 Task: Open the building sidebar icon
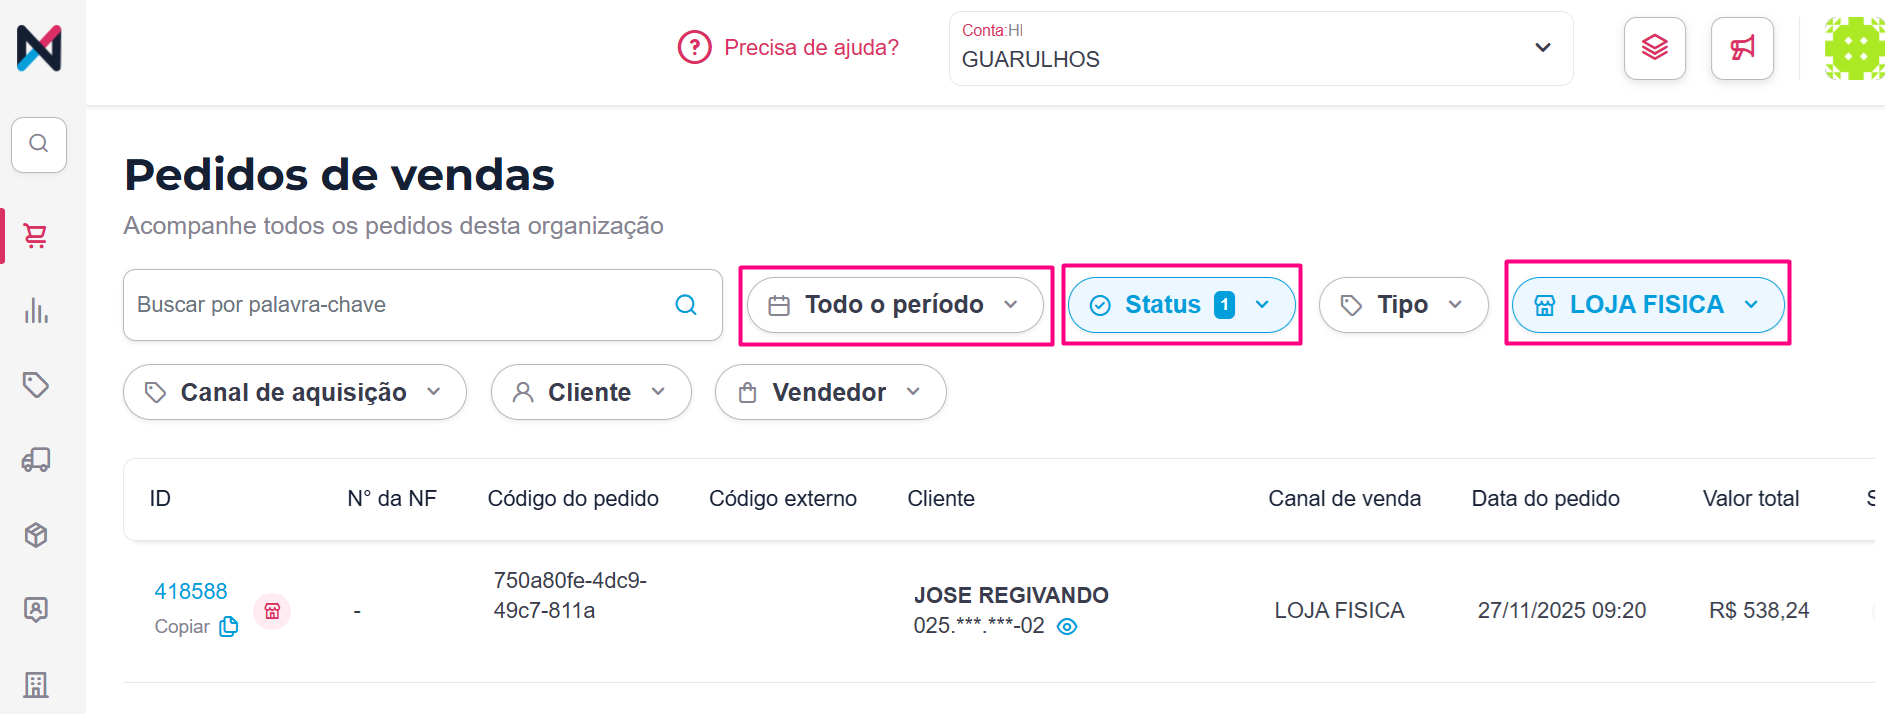[x=36, y=685]
